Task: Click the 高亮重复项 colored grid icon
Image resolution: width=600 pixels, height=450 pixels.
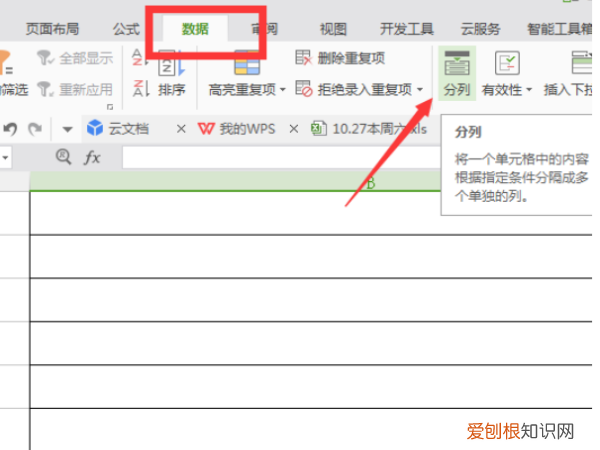Action: [x=247, y=63]
